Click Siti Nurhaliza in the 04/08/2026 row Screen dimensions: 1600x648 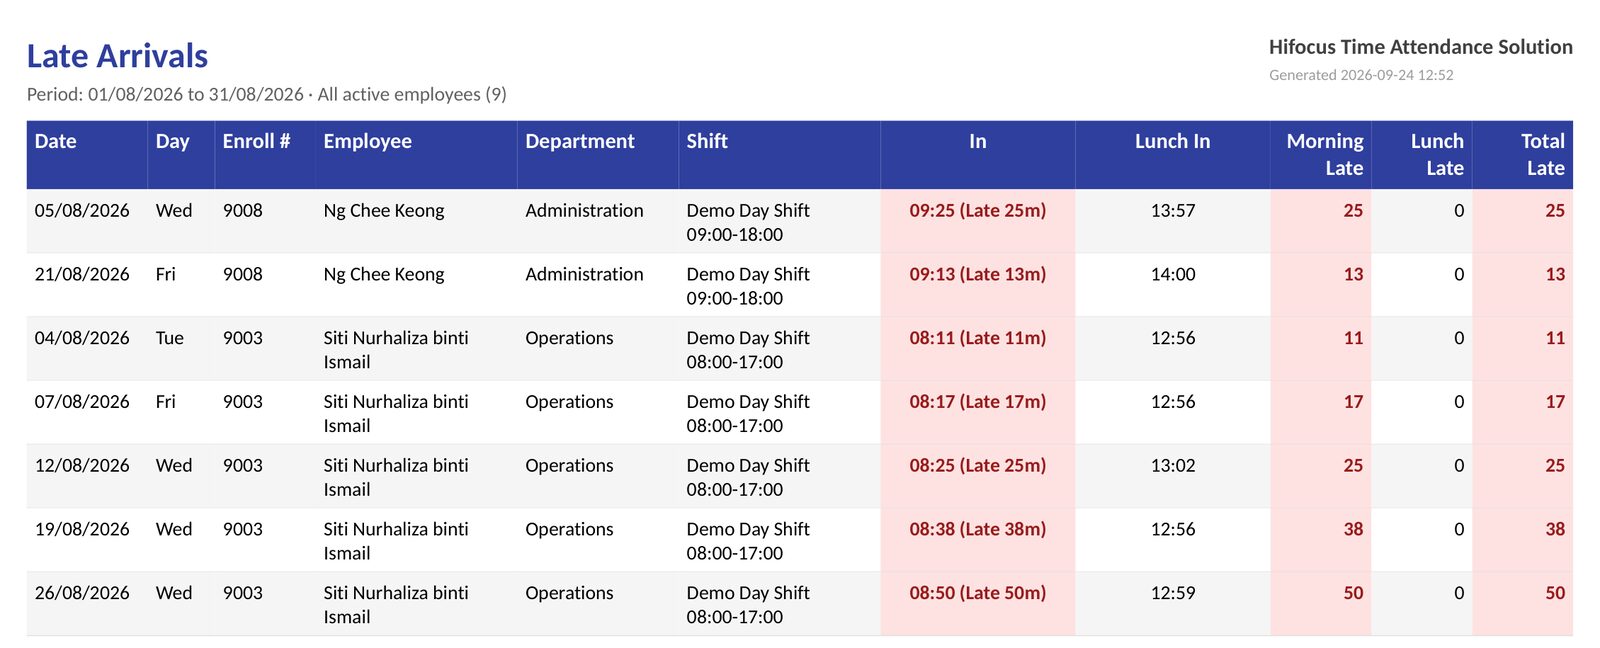(396, 350)
